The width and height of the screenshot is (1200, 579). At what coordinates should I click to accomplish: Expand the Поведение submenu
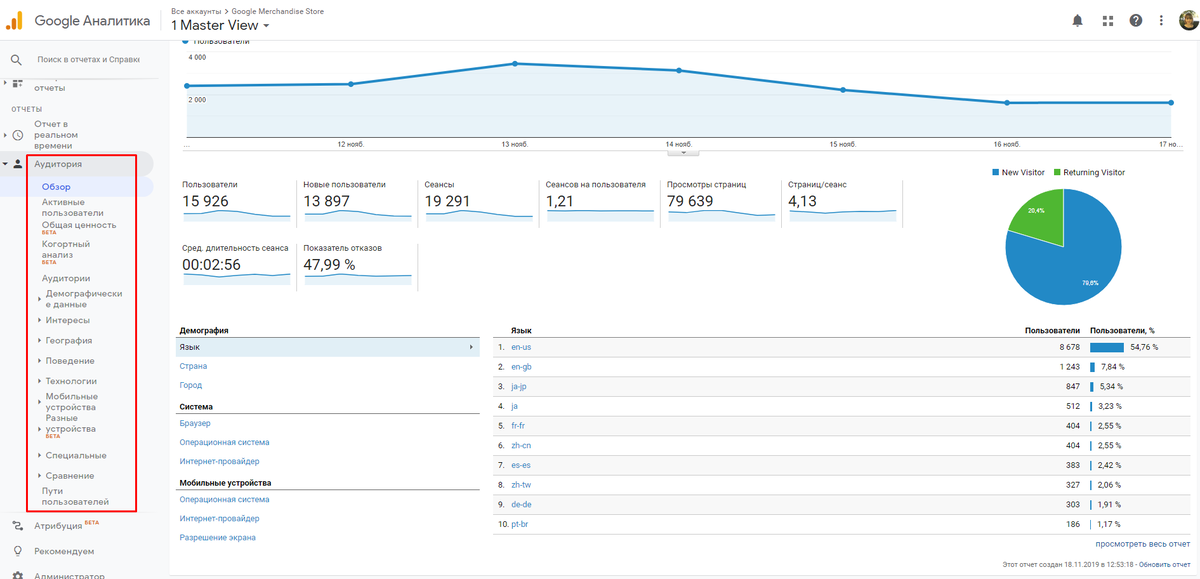point(39,361)
